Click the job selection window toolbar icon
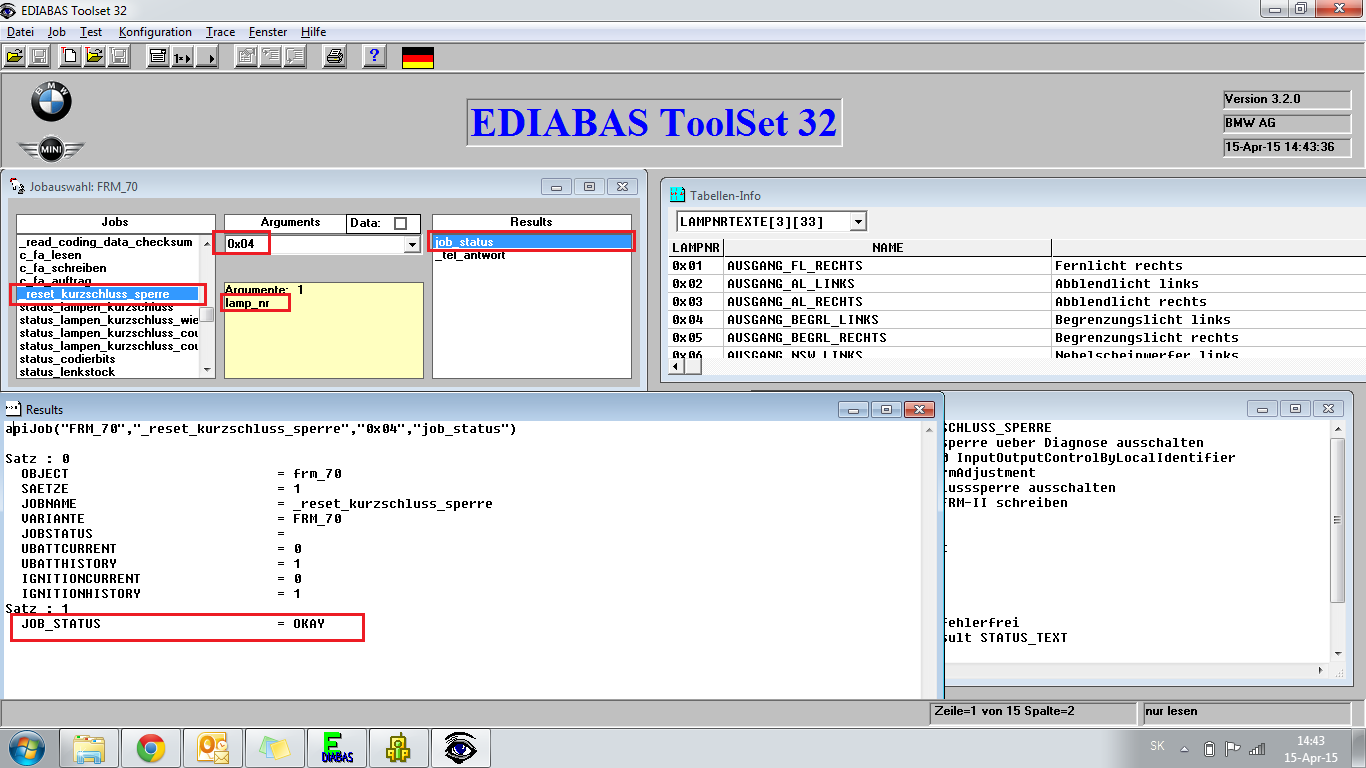 (x=157, y=57)
